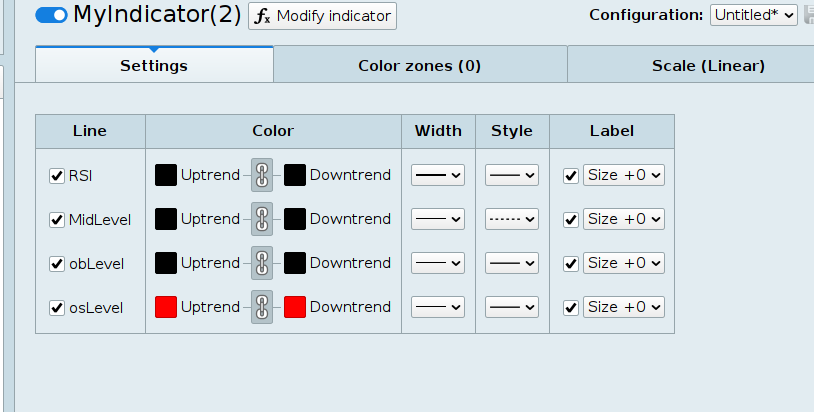Click the save configuration disk icon
This screenshot has height=412, width=814.
pyautogui.click(x=808, y=15)
